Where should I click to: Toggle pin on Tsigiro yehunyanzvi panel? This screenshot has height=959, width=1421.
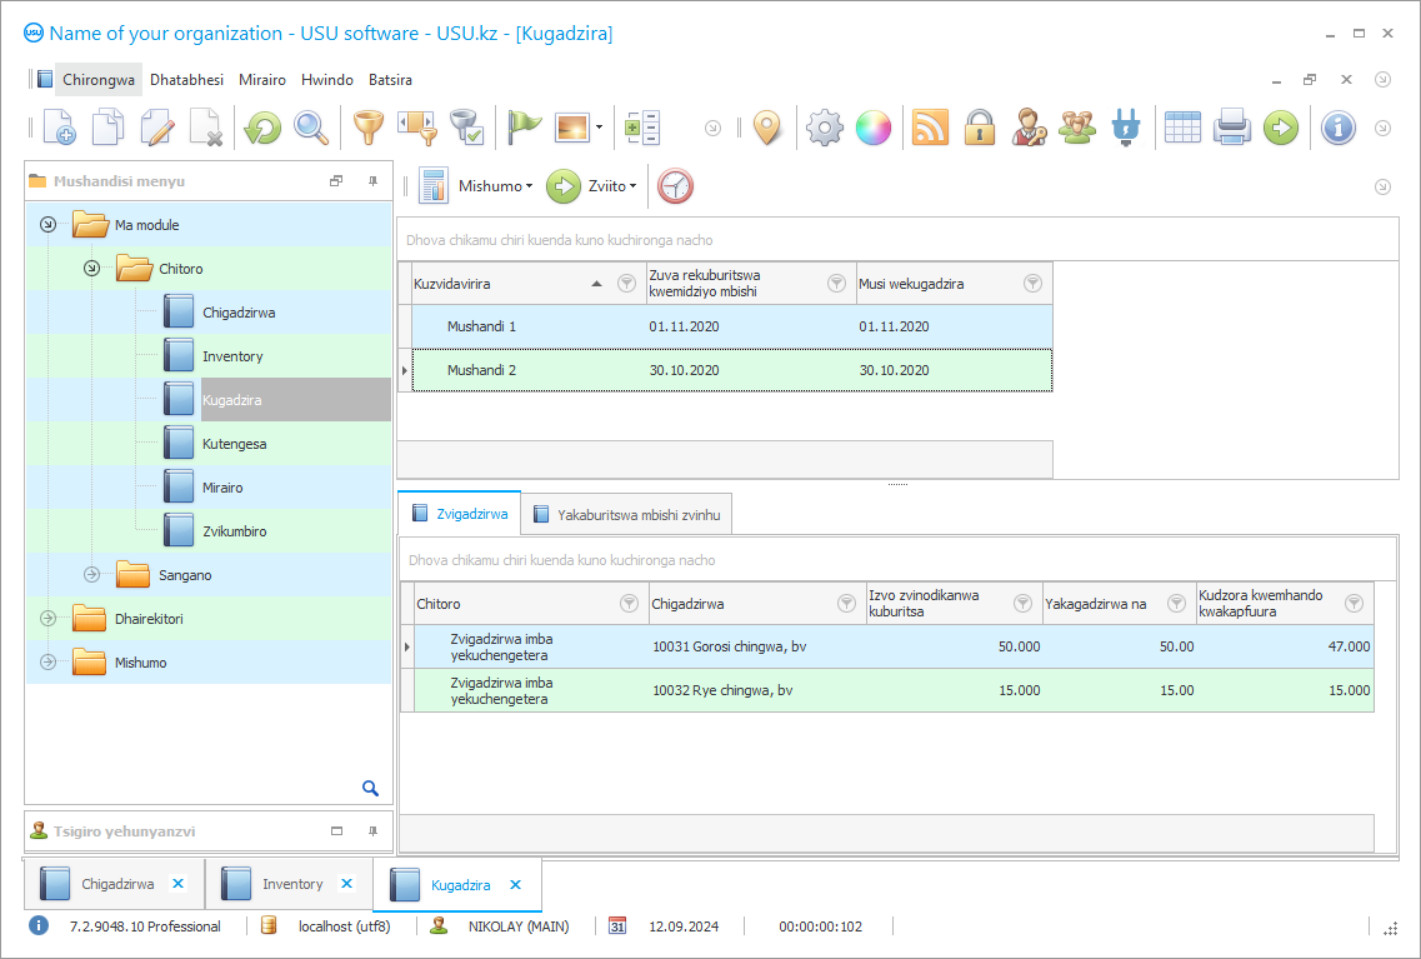(x=373, y=831)
